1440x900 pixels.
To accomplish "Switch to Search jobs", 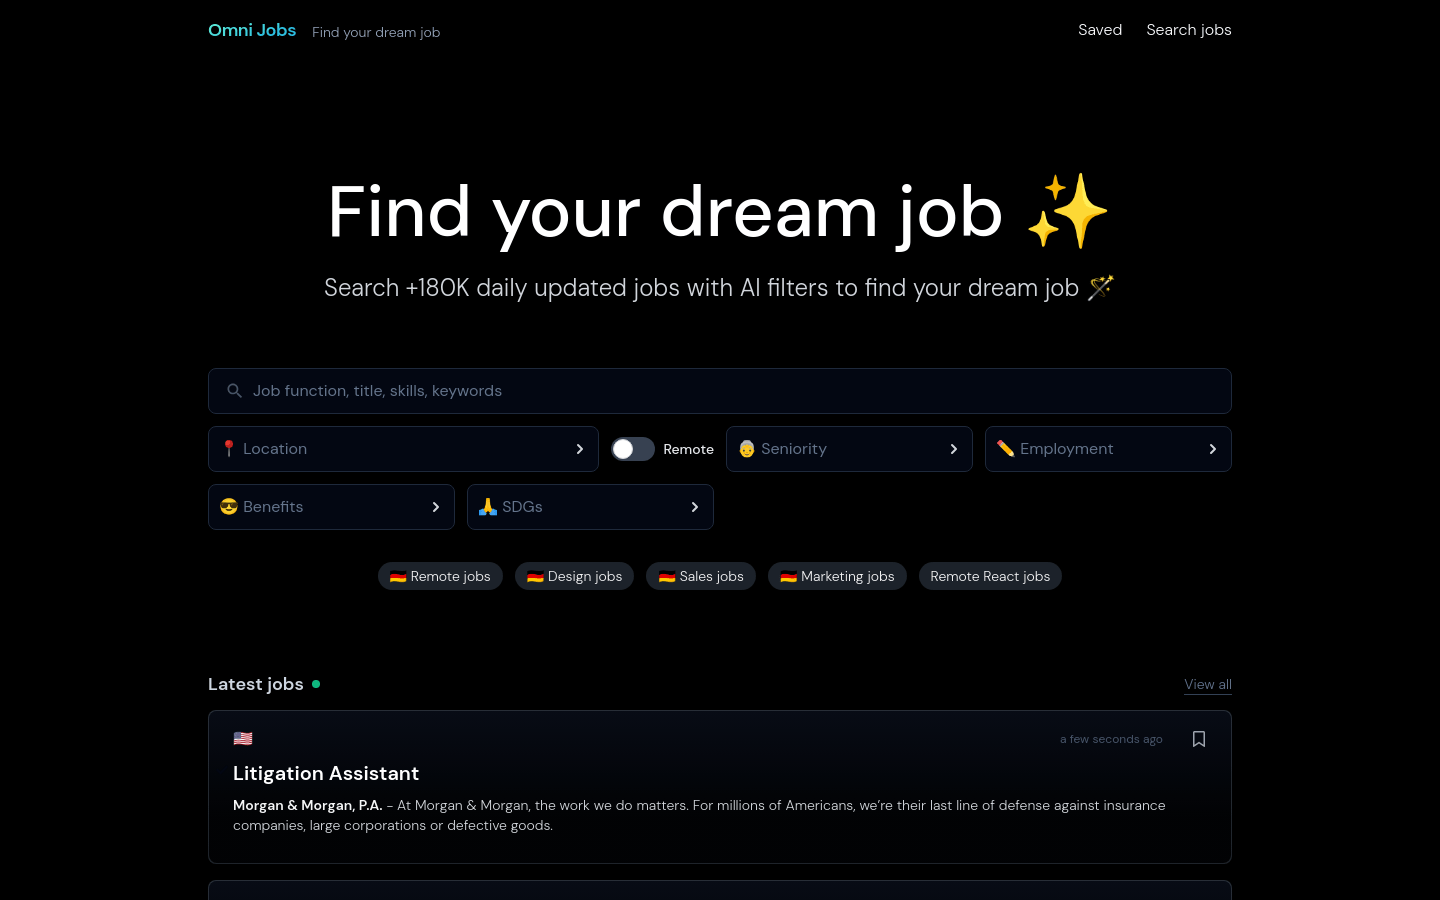I will 1189,30.
